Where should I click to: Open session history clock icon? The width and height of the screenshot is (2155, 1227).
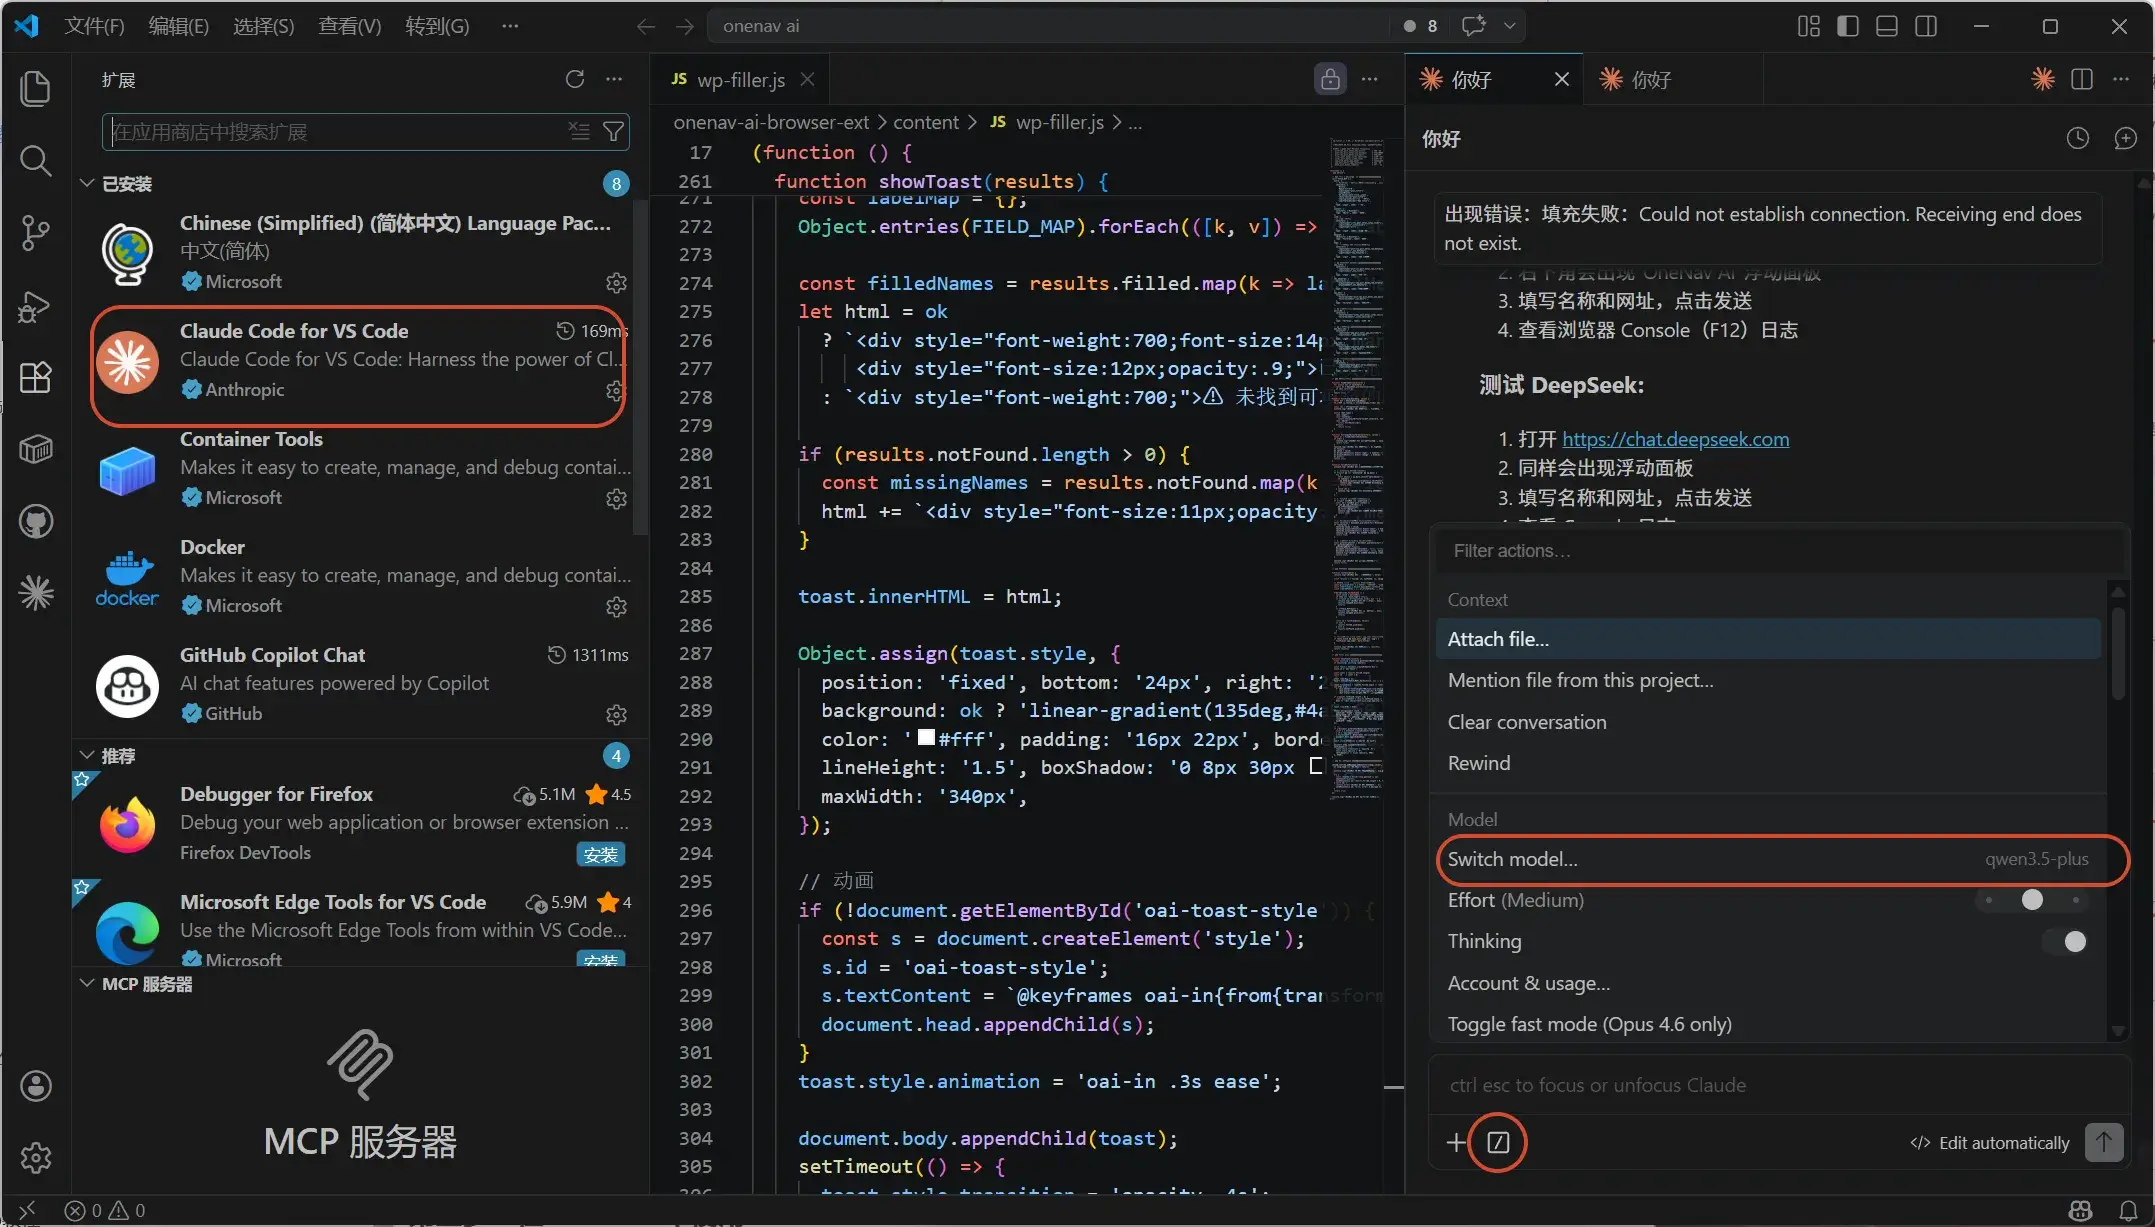tap(2077, 138)
